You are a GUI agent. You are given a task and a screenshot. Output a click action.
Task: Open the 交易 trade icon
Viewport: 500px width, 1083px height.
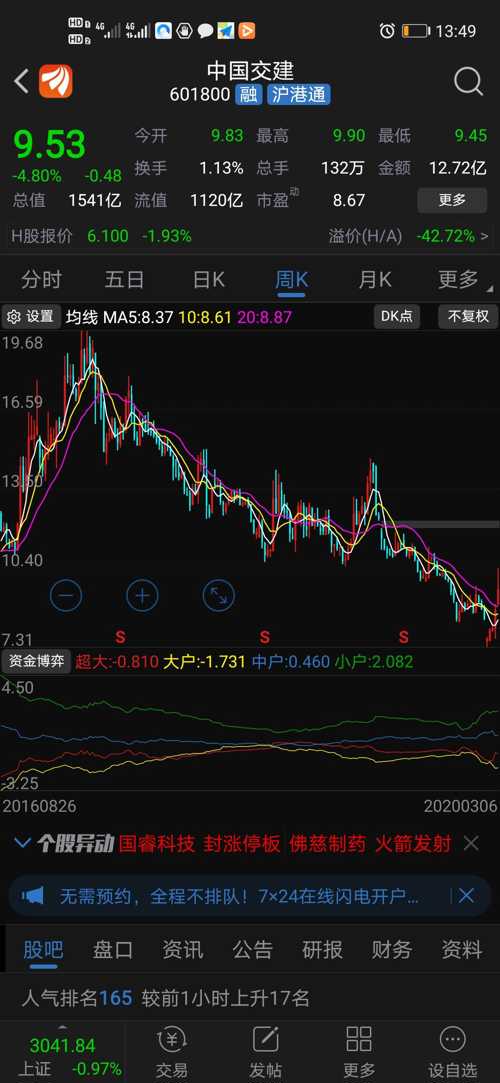tap(172, 1053)
